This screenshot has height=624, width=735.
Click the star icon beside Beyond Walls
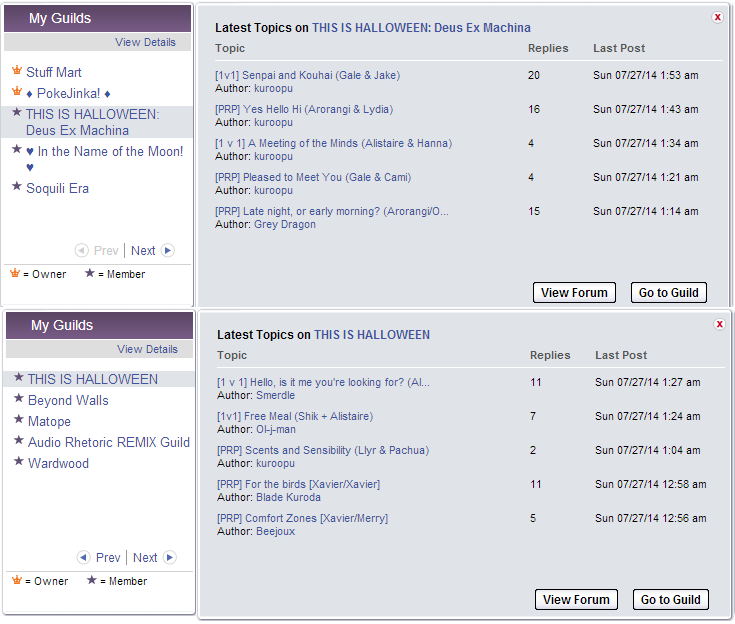19,399
